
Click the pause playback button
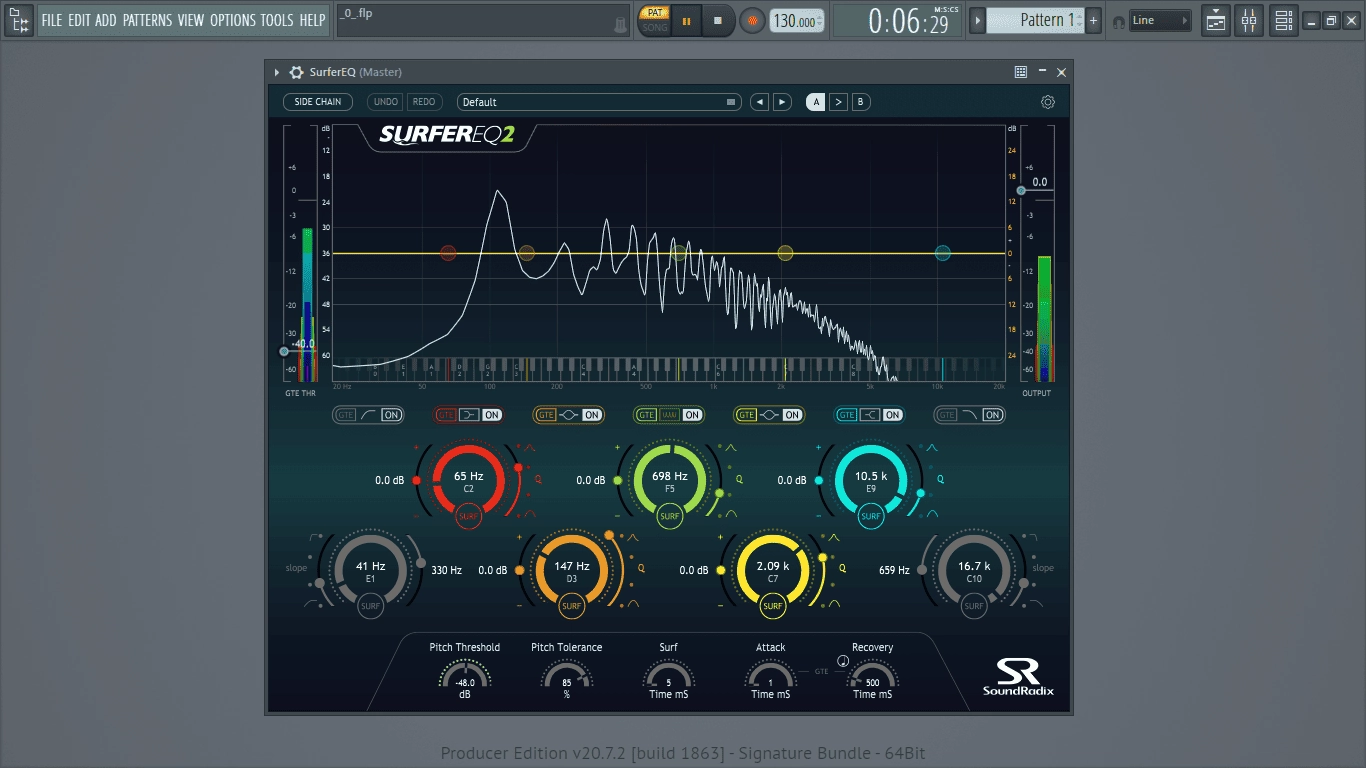click(687, 20)
